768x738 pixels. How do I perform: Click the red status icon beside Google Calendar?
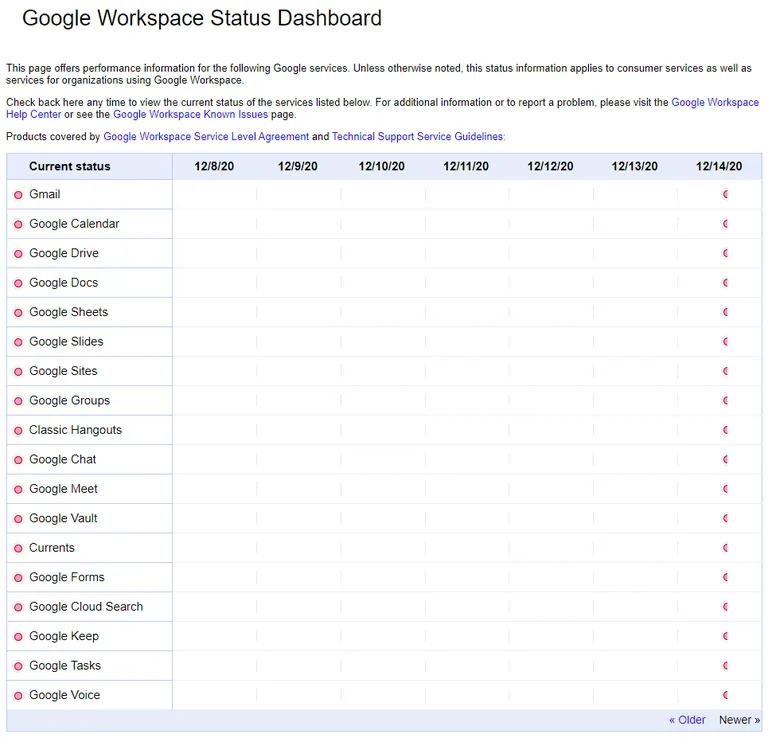pos(18,224)
